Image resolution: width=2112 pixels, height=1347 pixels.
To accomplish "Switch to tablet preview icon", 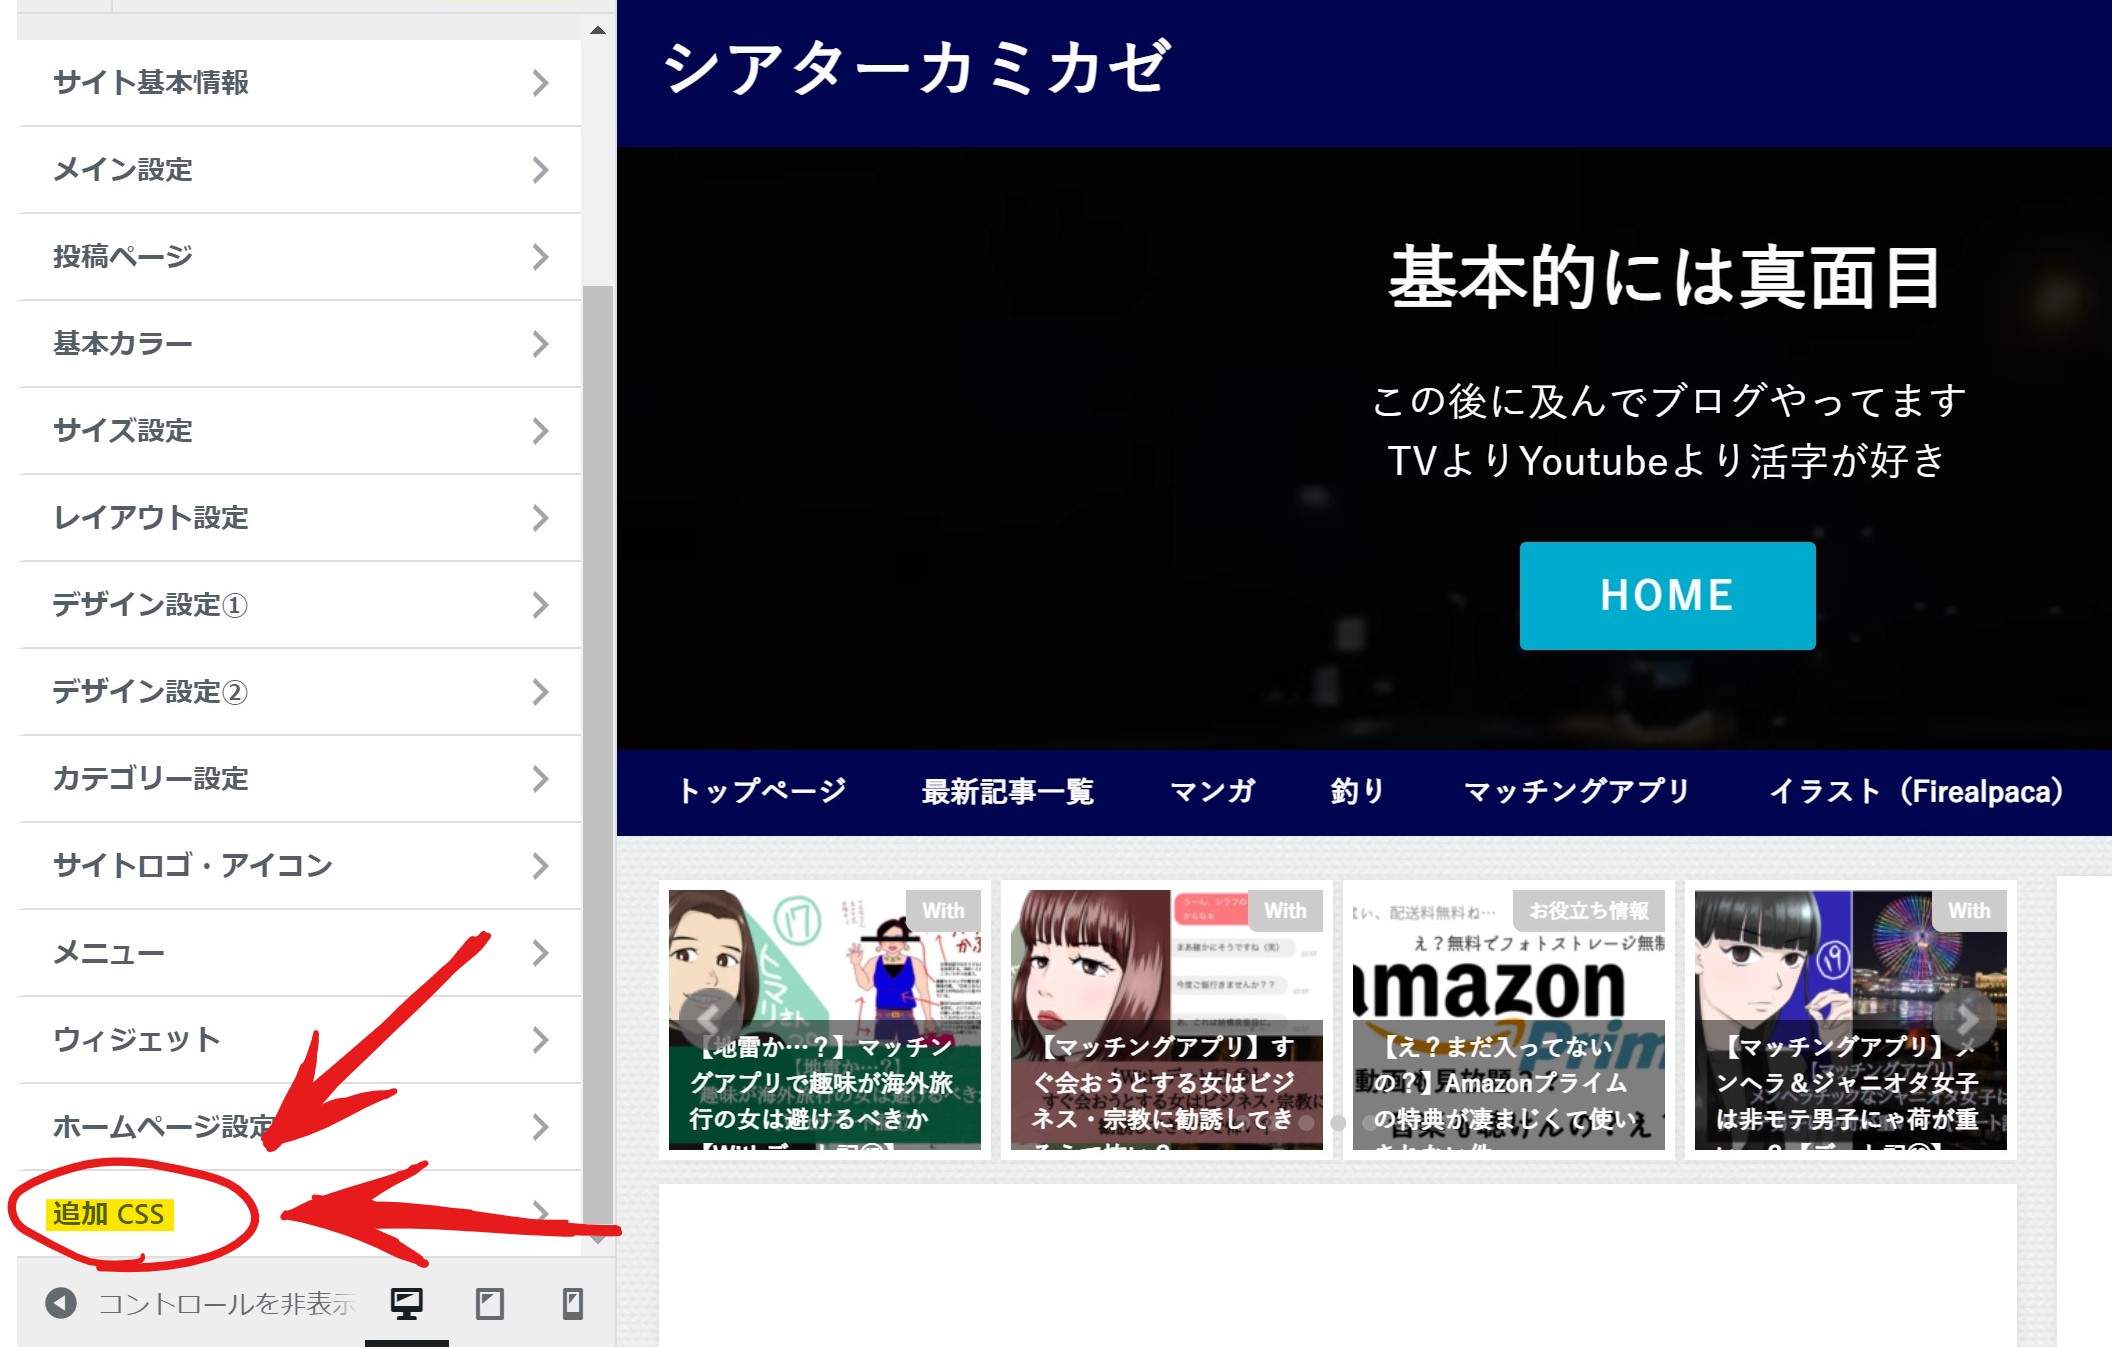I will click(489, 1303).
